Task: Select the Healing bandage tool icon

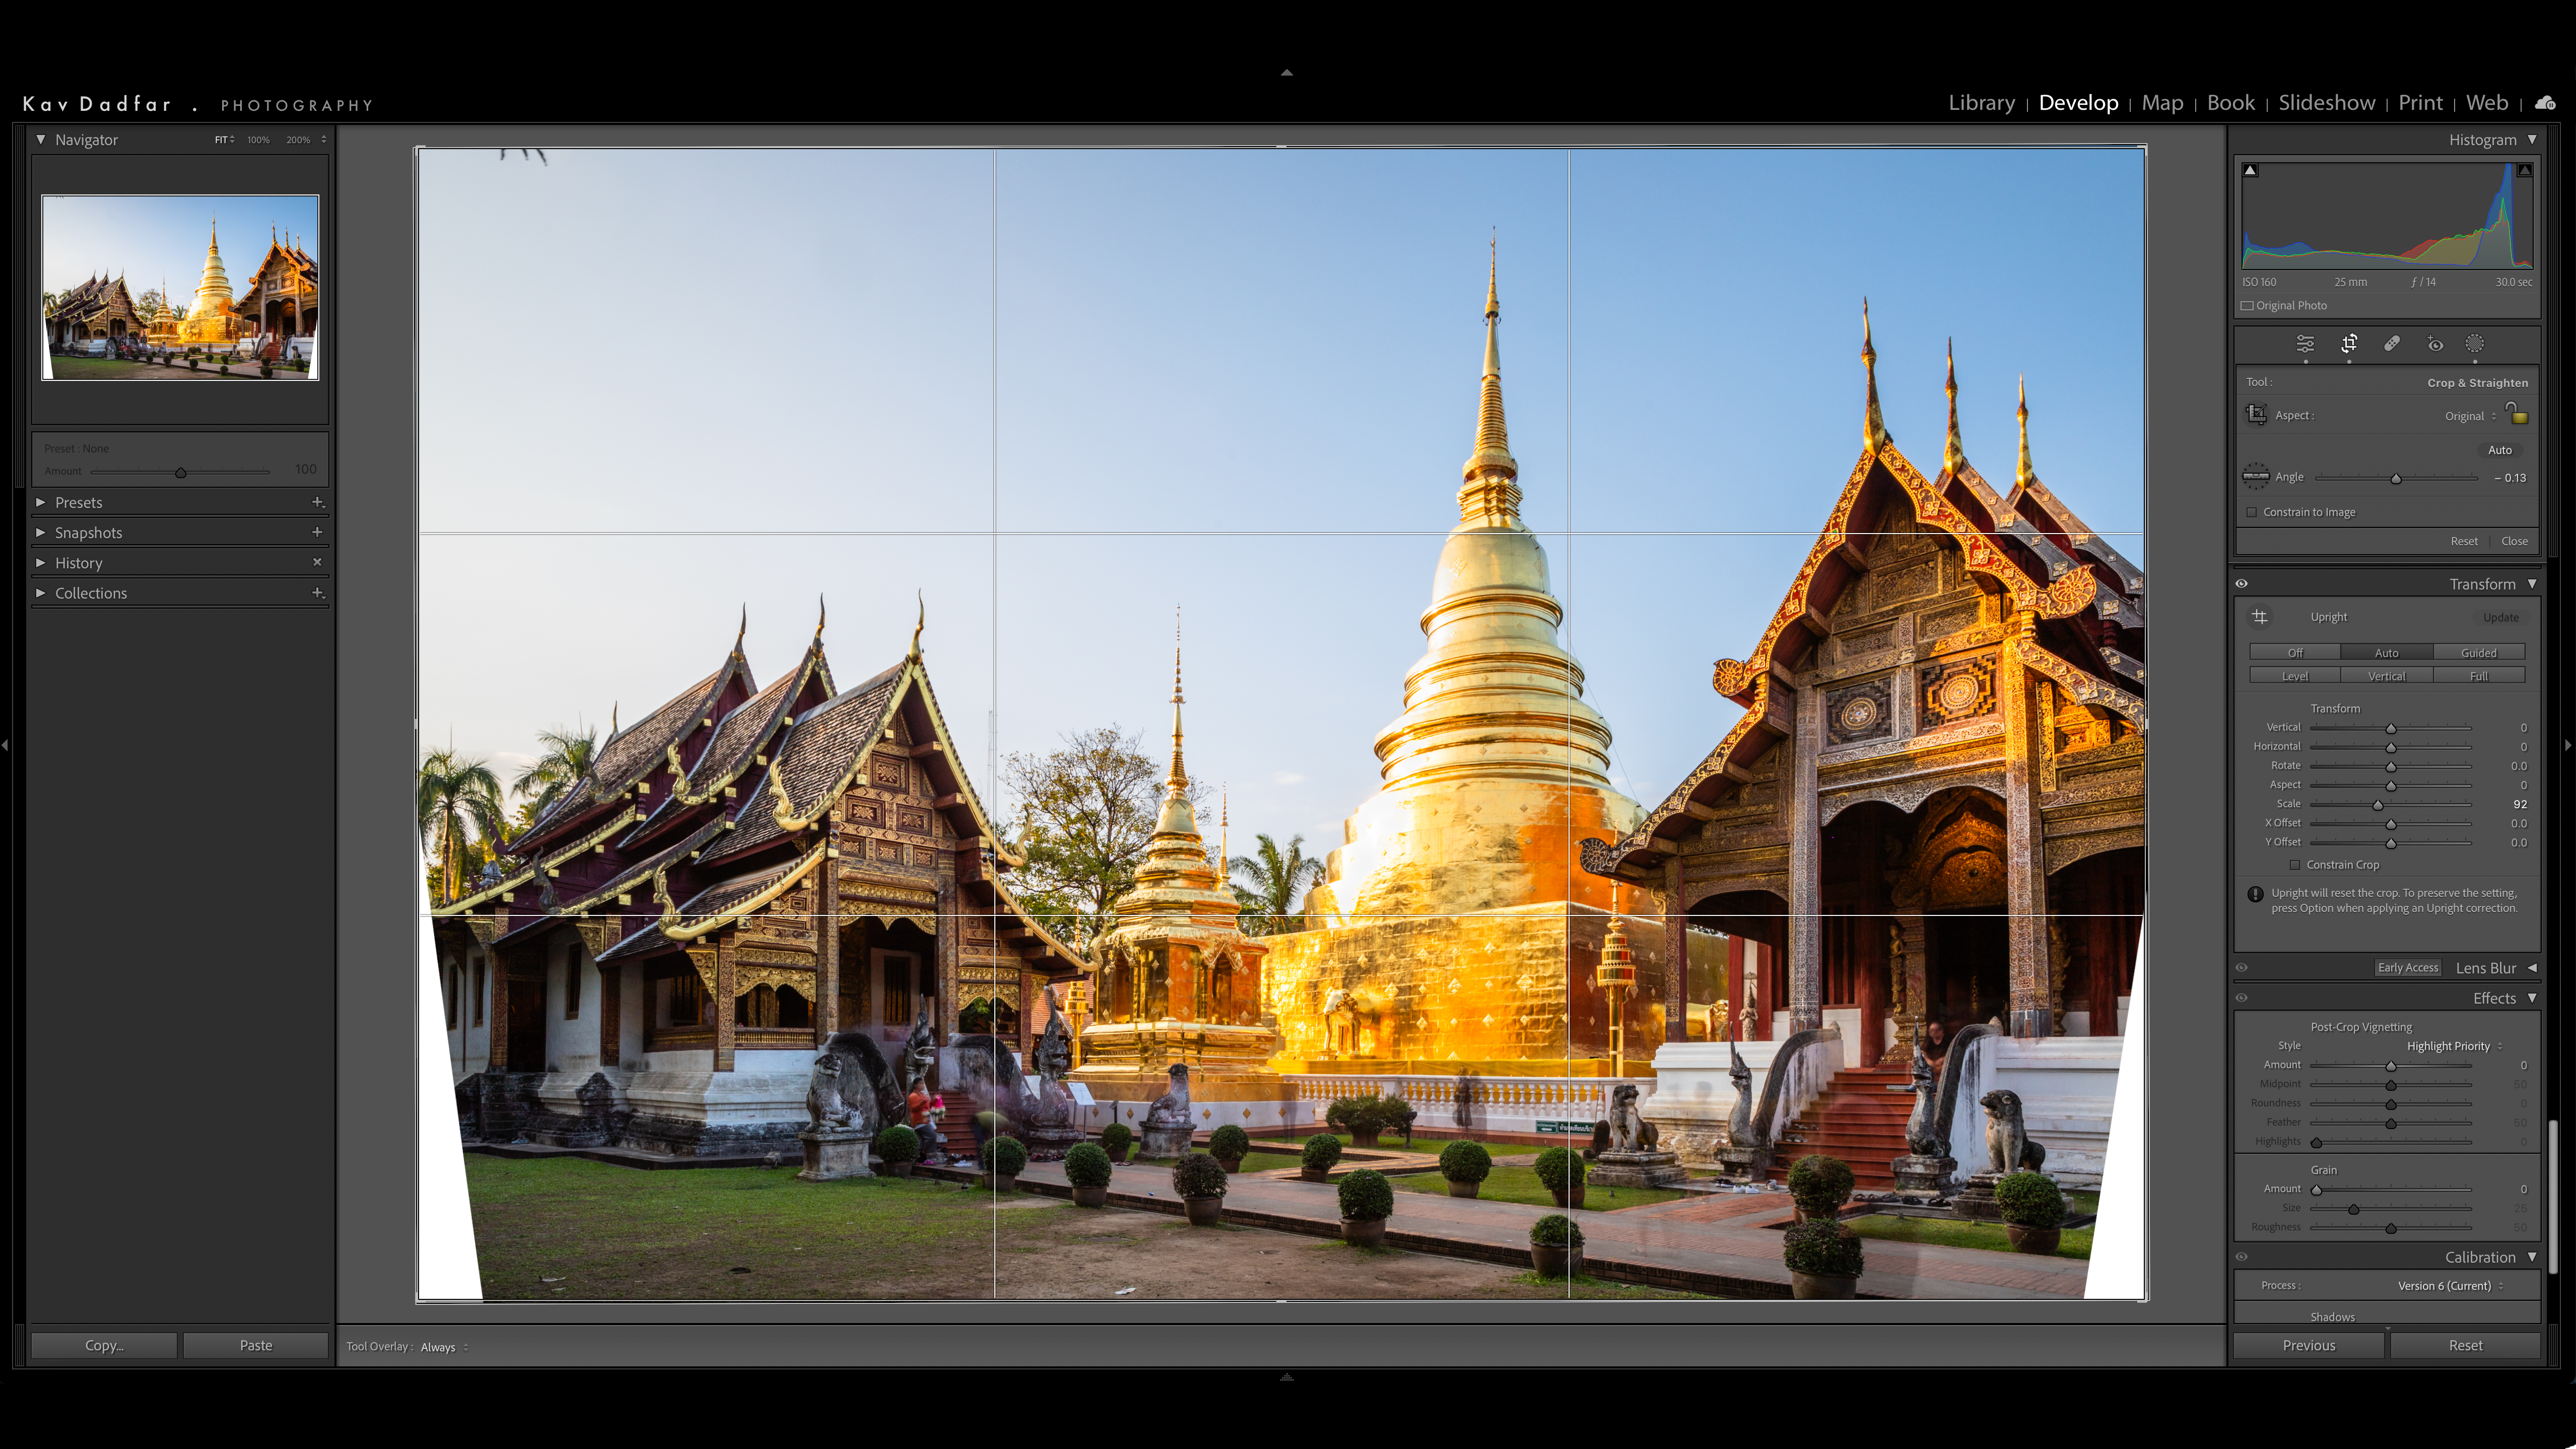Action: coord(2392,344)
